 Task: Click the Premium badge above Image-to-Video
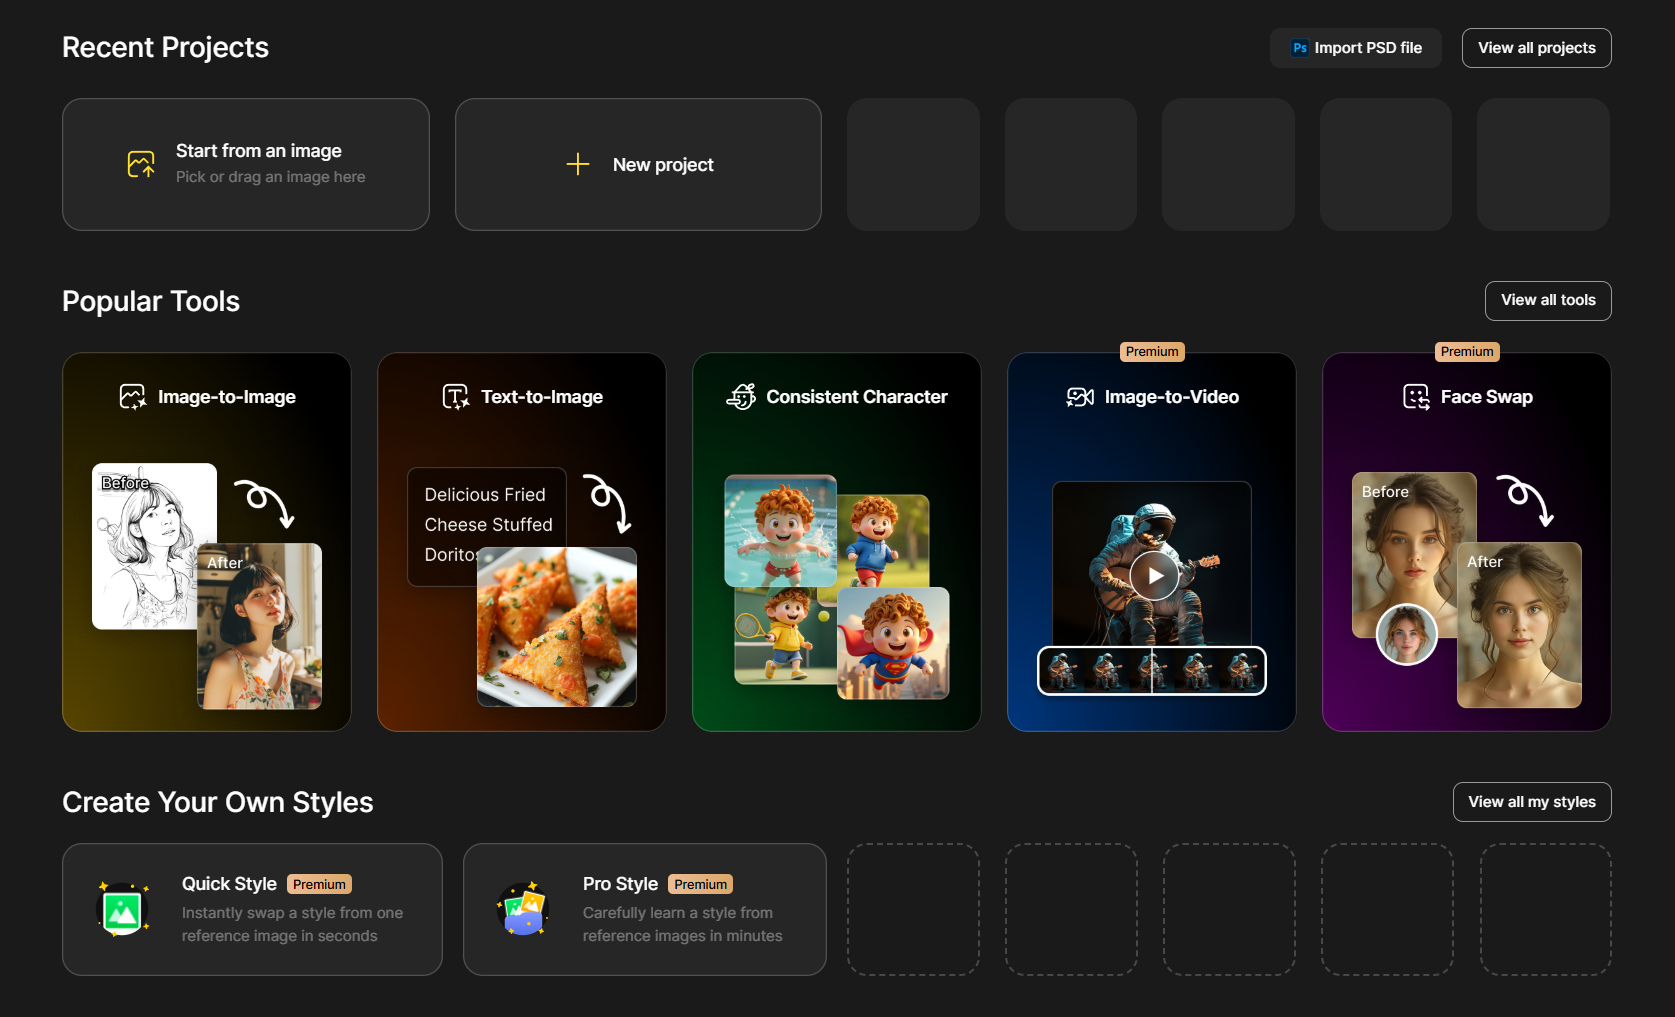pyautogui.click(x=1152, y=352)
